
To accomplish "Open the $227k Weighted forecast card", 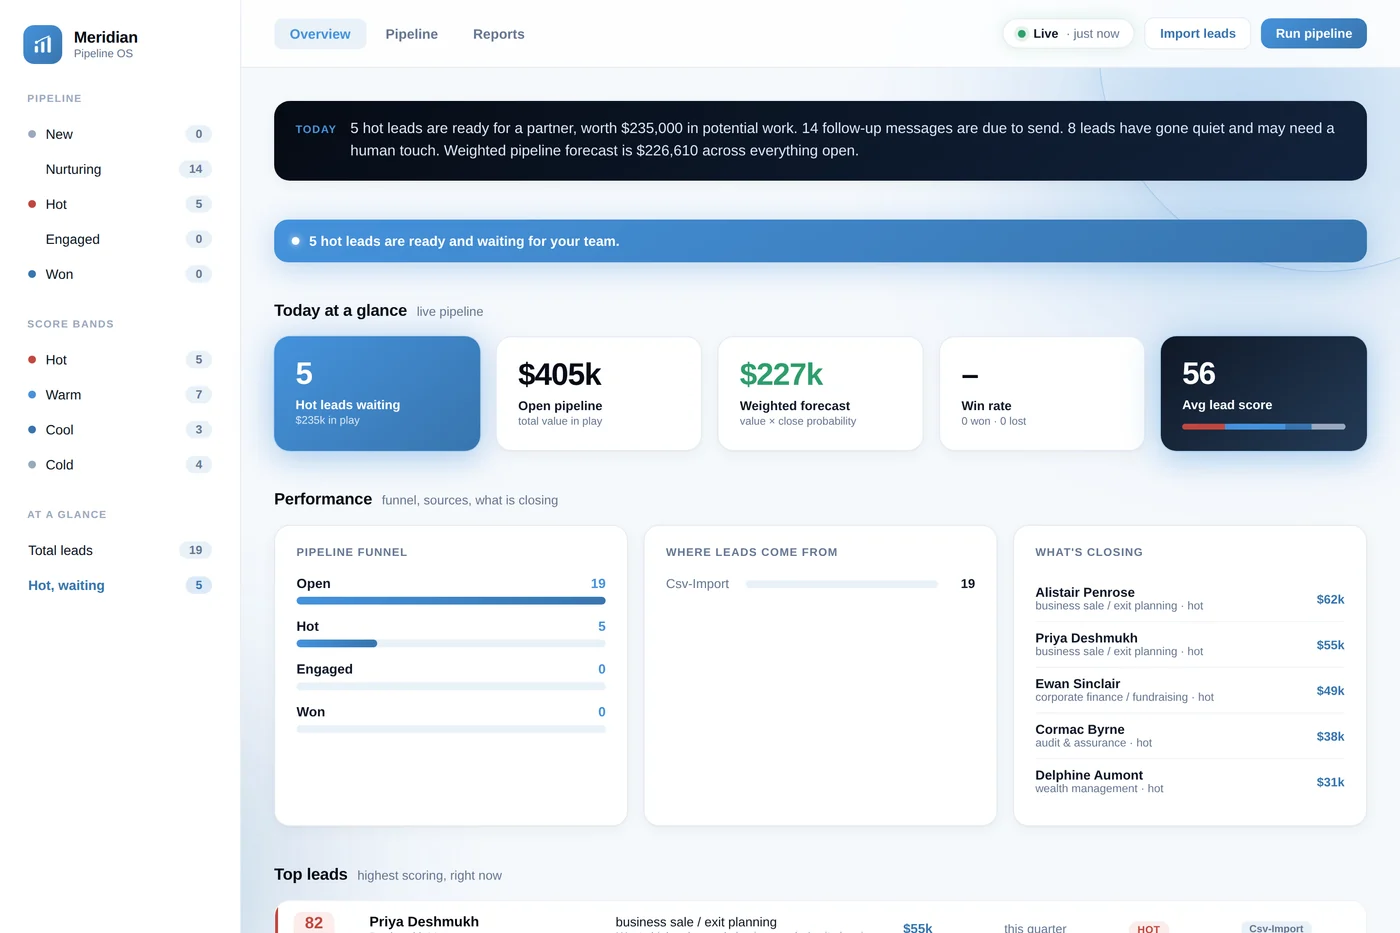I will coord(820,393).
